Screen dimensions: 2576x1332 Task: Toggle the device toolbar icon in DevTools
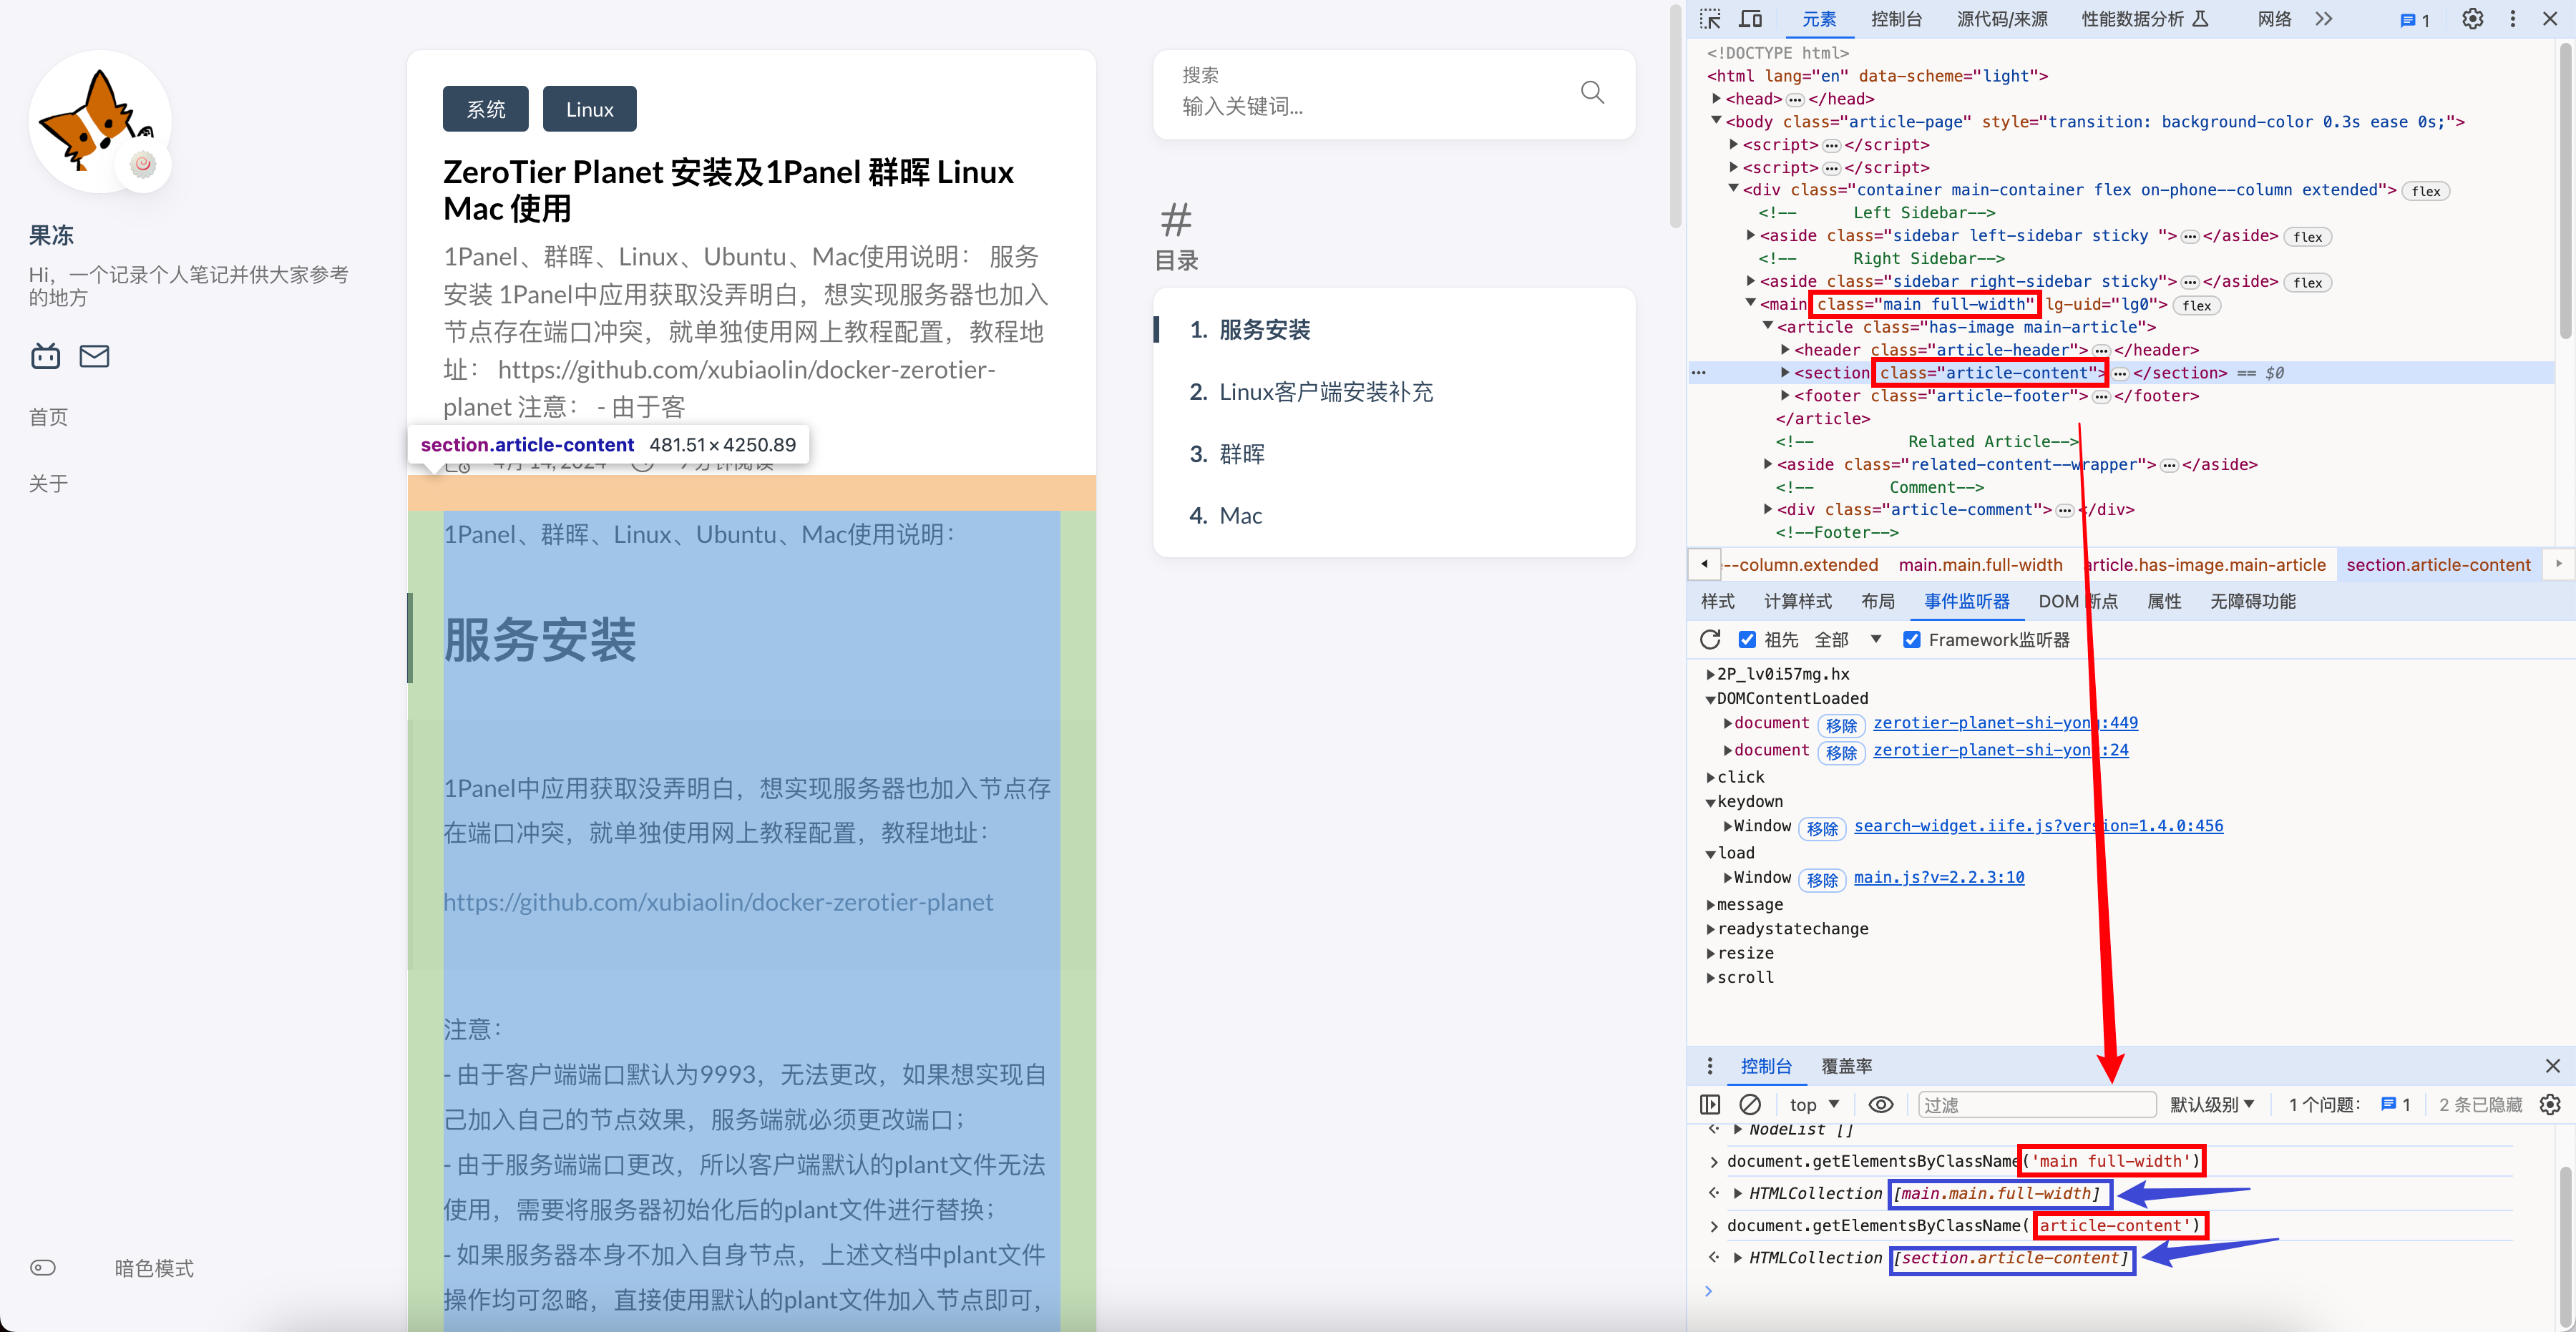tap(1750, 19)
